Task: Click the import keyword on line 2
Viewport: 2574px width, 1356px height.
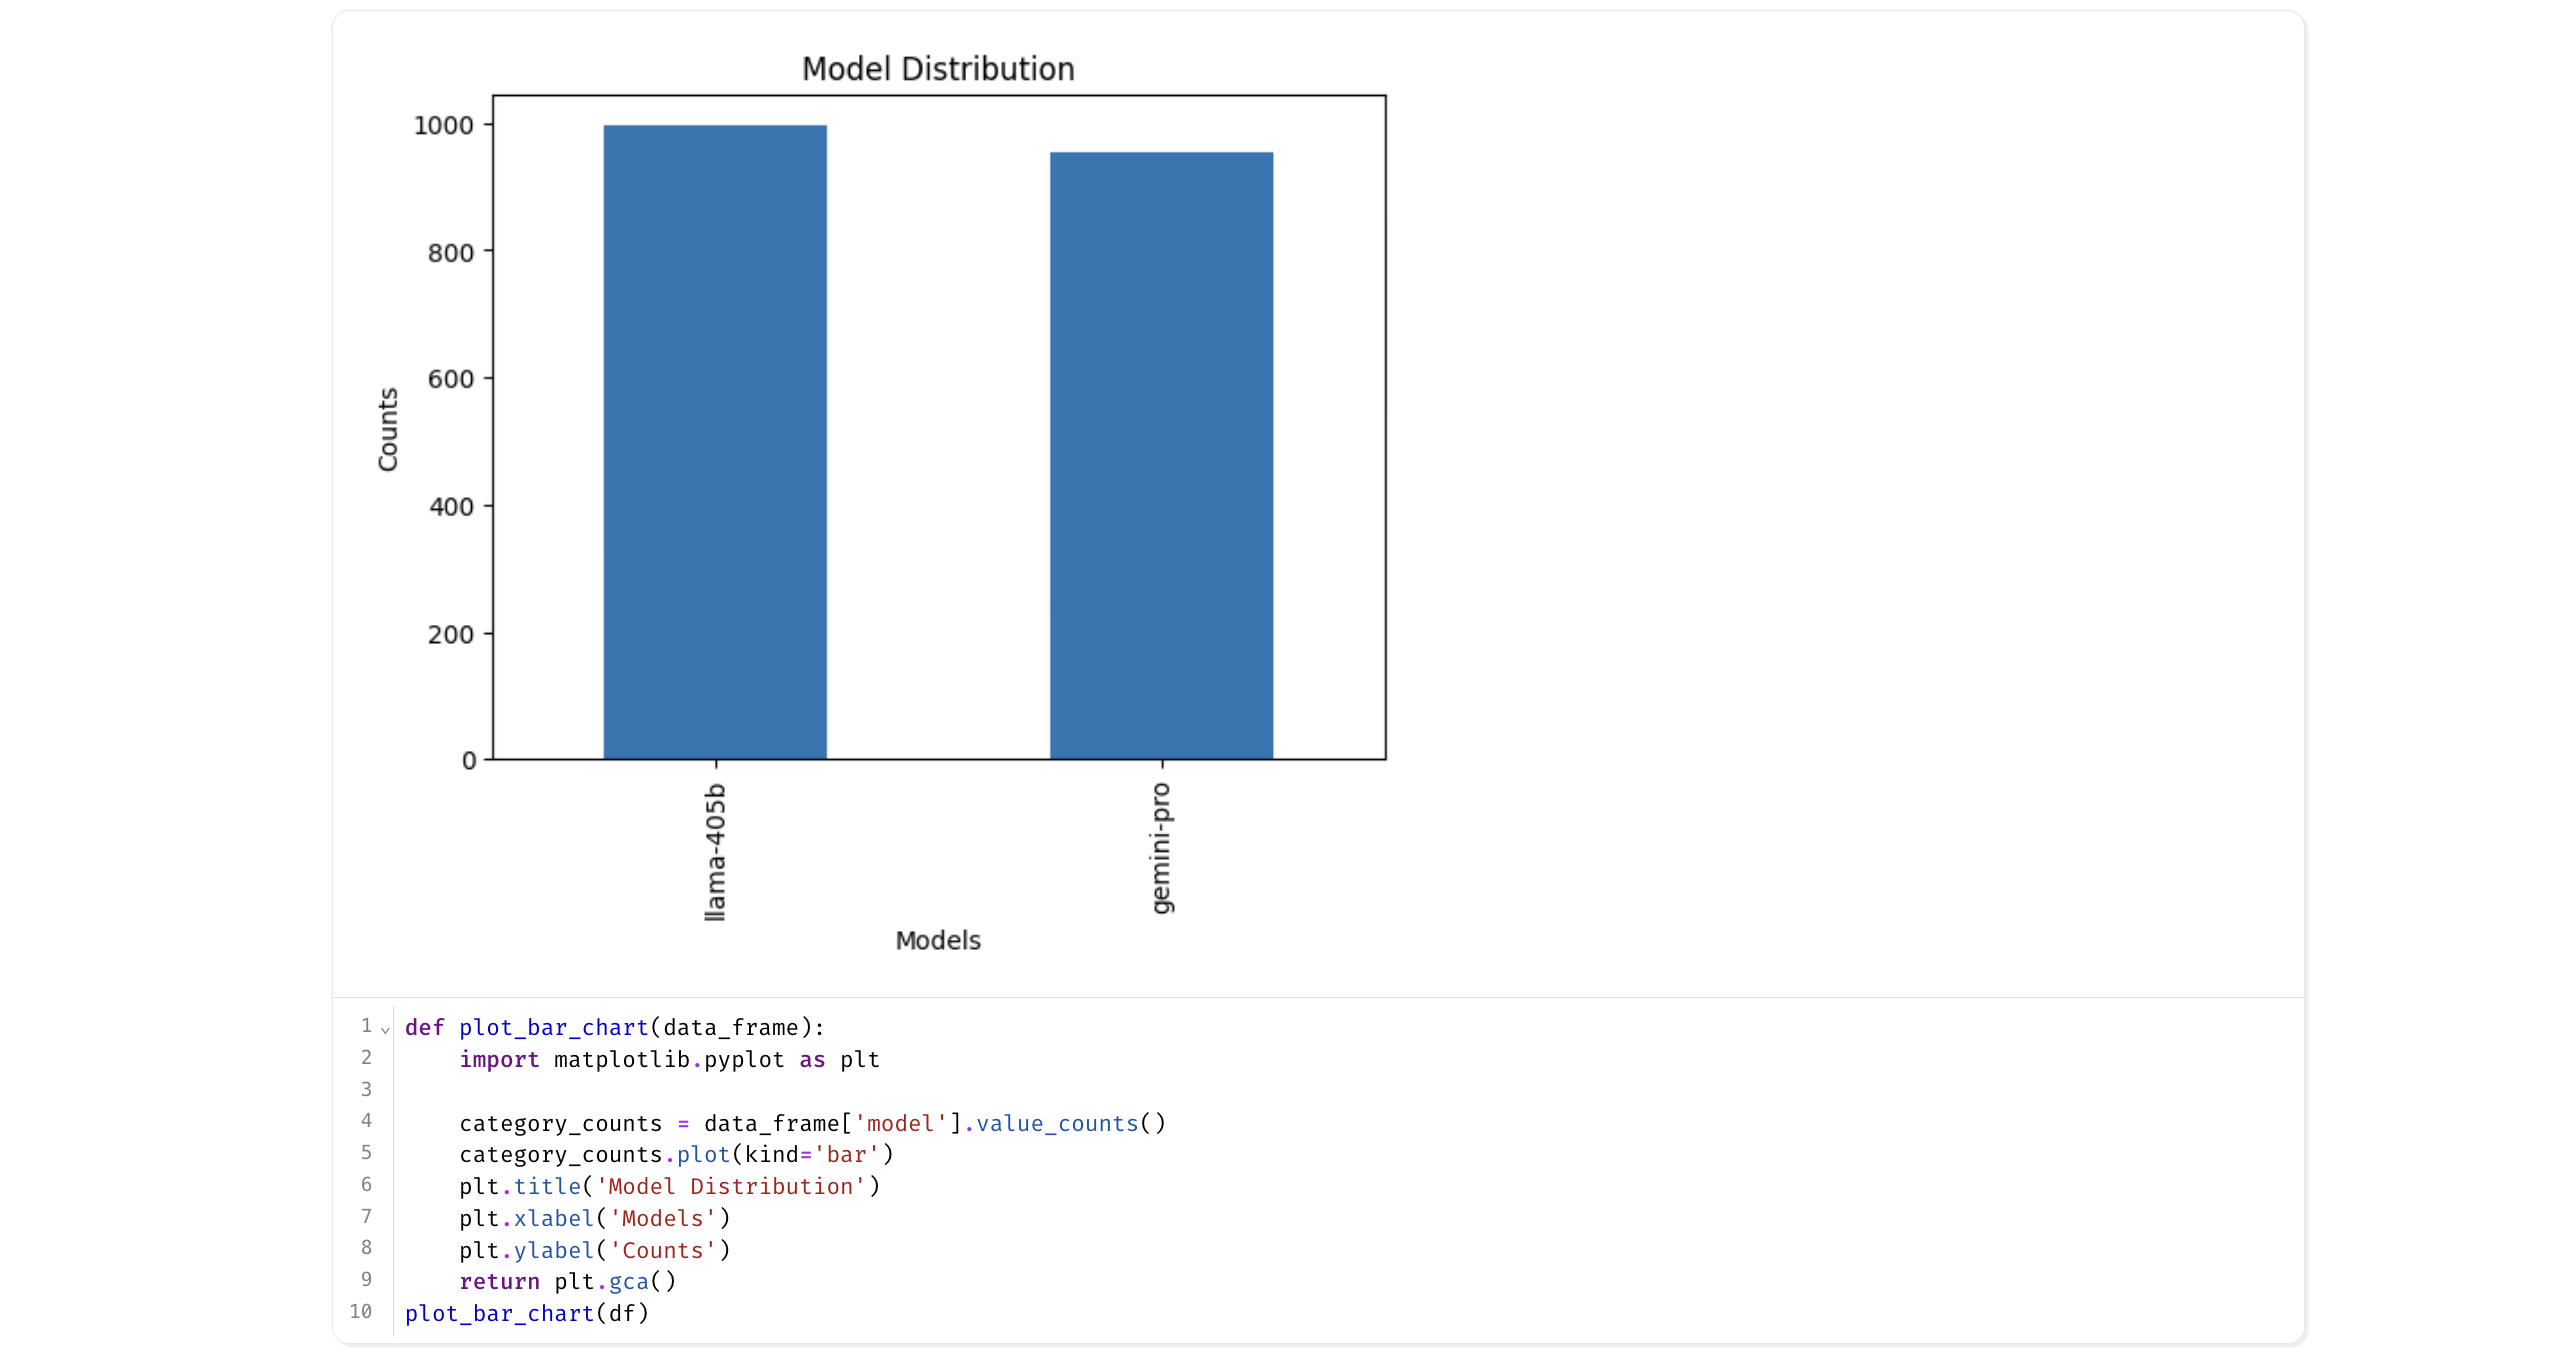Action: (x=499, y=1060)
